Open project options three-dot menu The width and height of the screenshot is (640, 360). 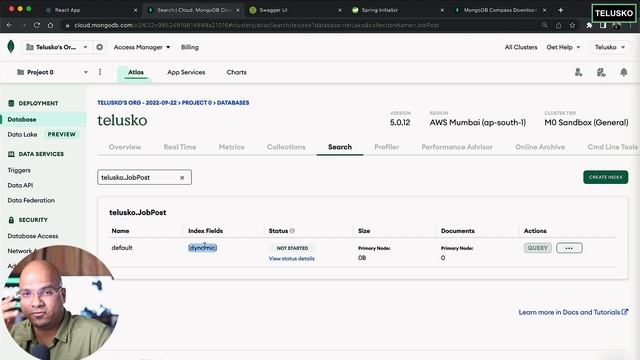tap(100, 72)
